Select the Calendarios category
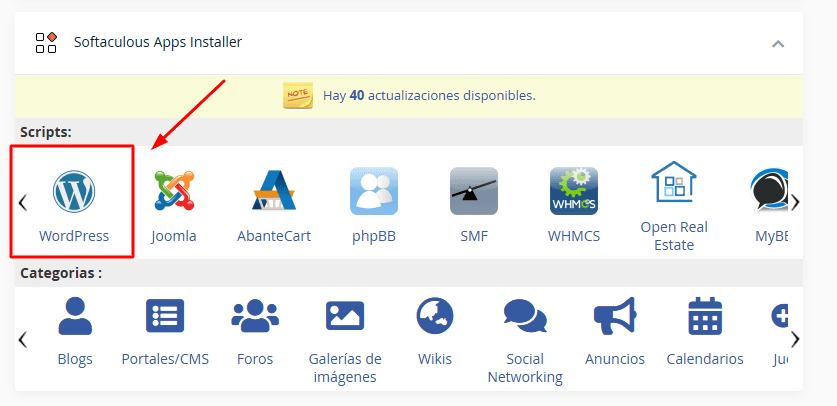 (705, 330)
